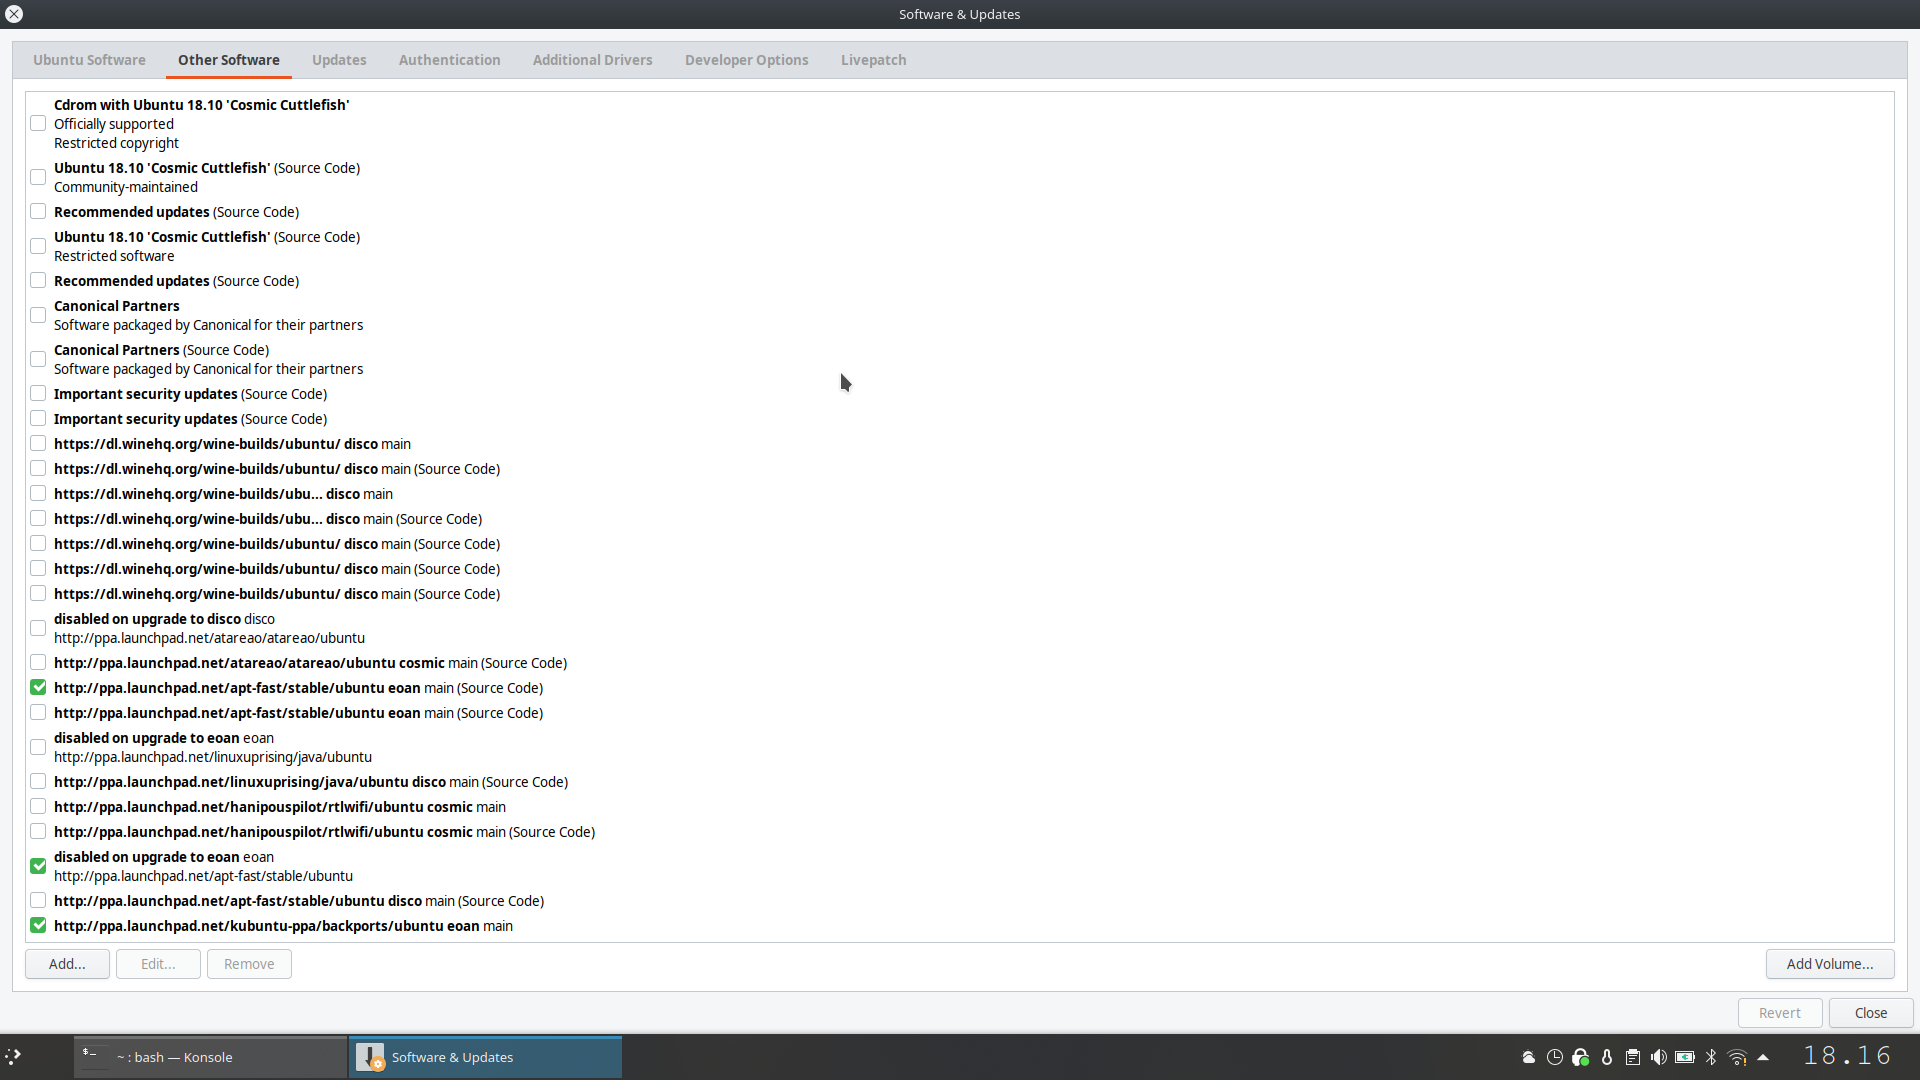Screen dimensions: 1920x1080
Task: Open the Bluetooth tray icon
Action: (x=1711, y=1057)
